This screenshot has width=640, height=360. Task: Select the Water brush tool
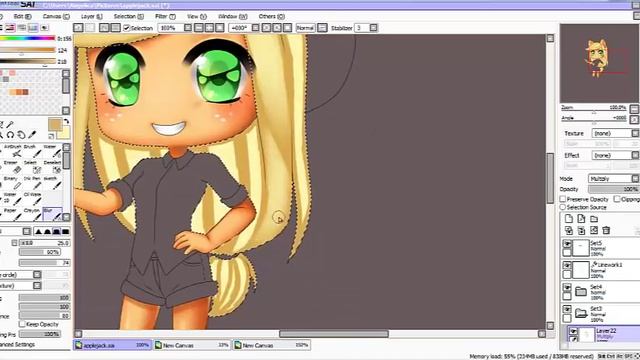point(52,151)
